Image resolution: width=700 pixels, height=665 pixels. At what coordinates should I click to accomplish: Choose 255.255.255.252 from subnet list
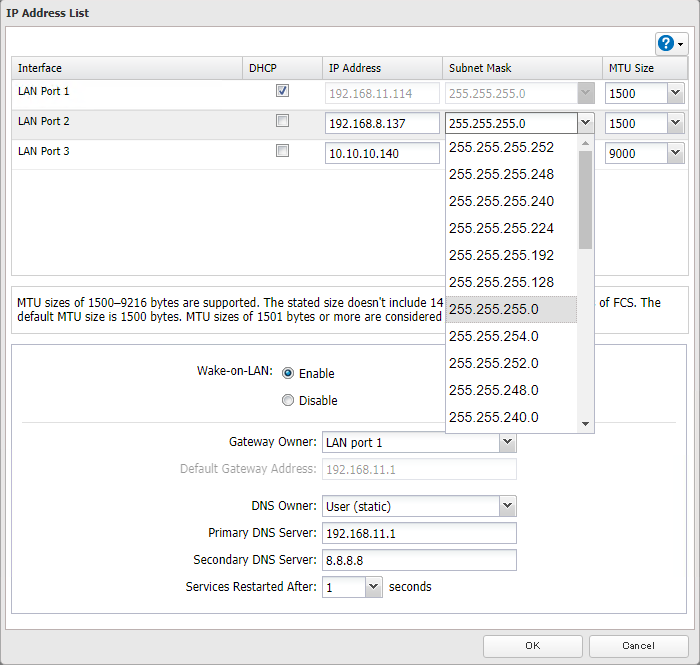point(501,147)
